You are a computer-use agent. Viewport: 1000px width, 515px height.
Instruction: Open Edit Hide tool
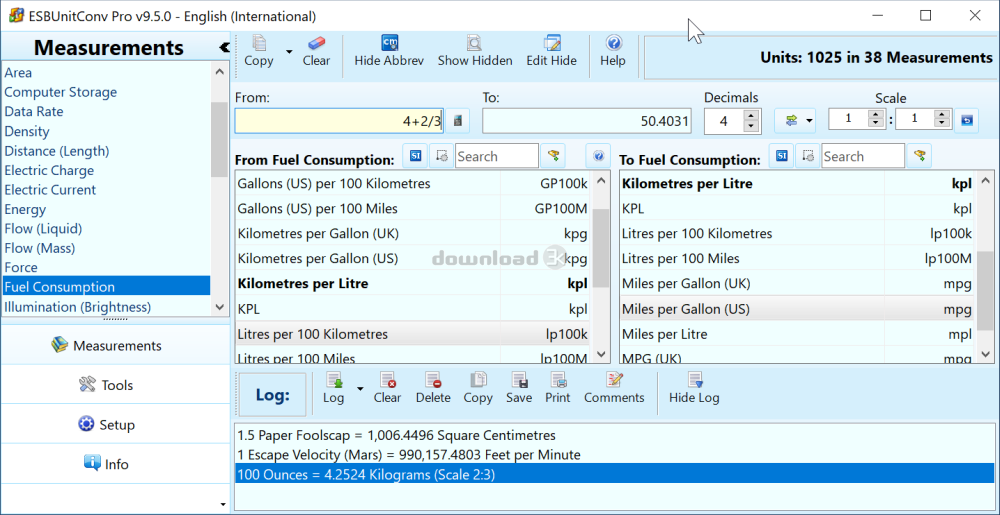(x=551, y=52)
